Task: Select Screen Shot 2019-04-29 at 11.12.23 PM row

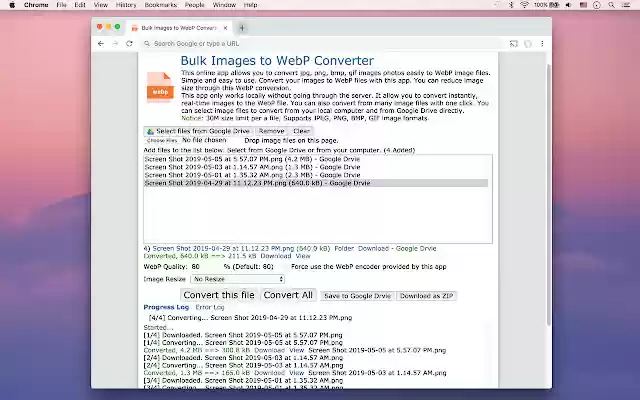Action: coord(316,183)
